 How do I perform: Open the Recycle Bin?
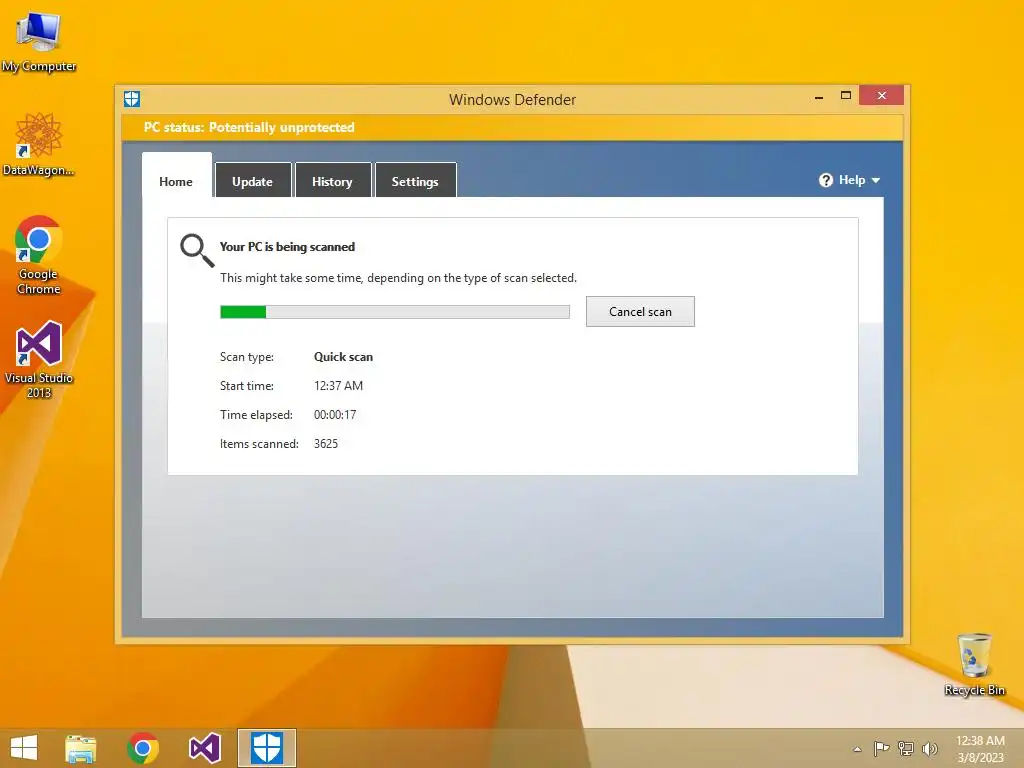(x=974, y=664)
